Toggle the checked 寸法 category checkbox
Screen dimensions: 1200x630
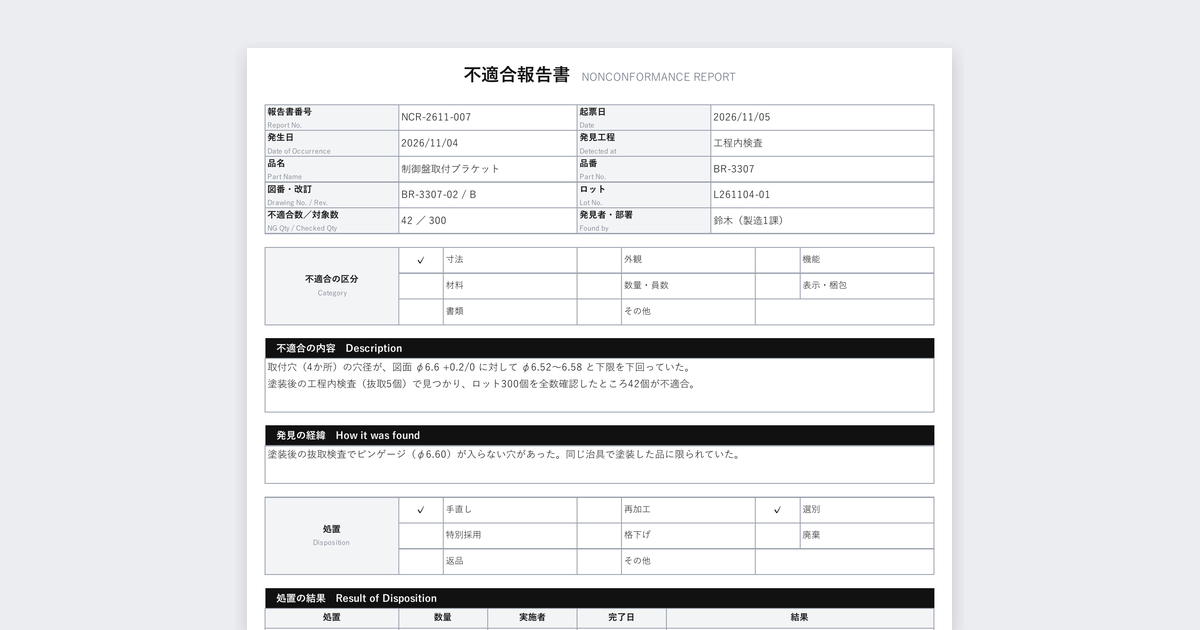point(421,260)
